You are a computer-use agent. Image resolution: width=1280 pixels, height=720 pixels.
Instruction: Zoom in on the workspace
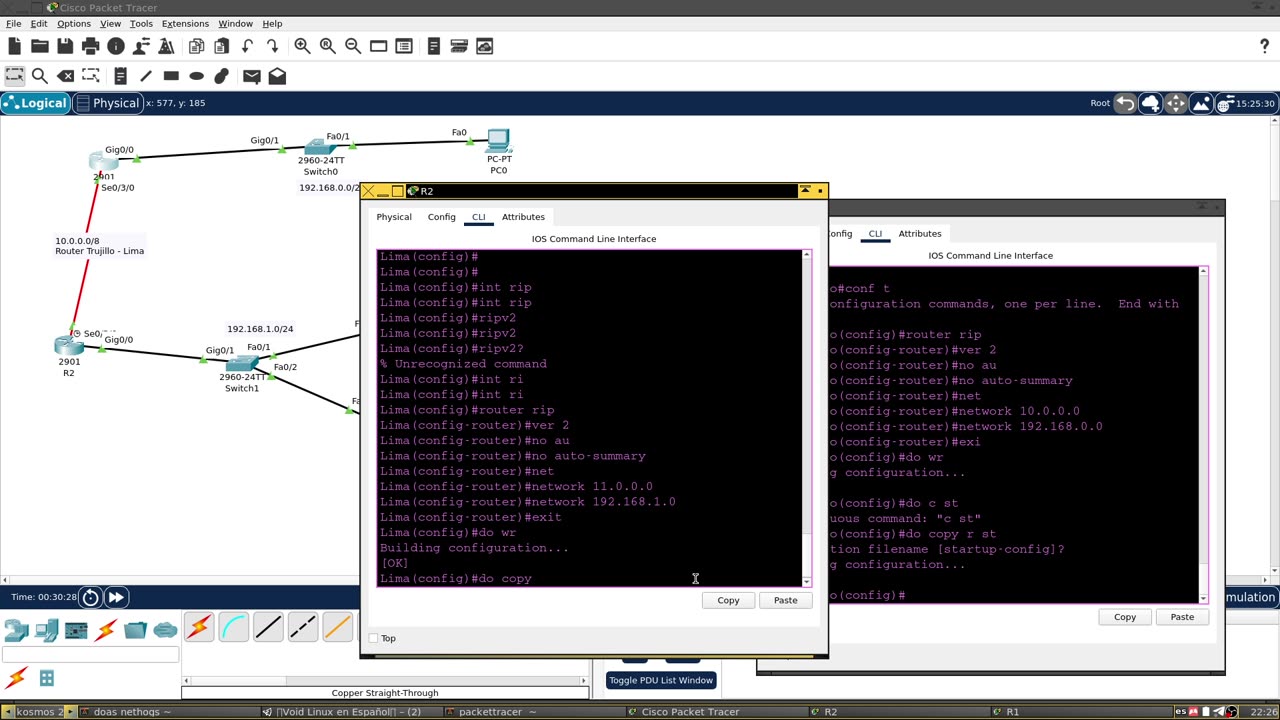(x=302, y=46)
